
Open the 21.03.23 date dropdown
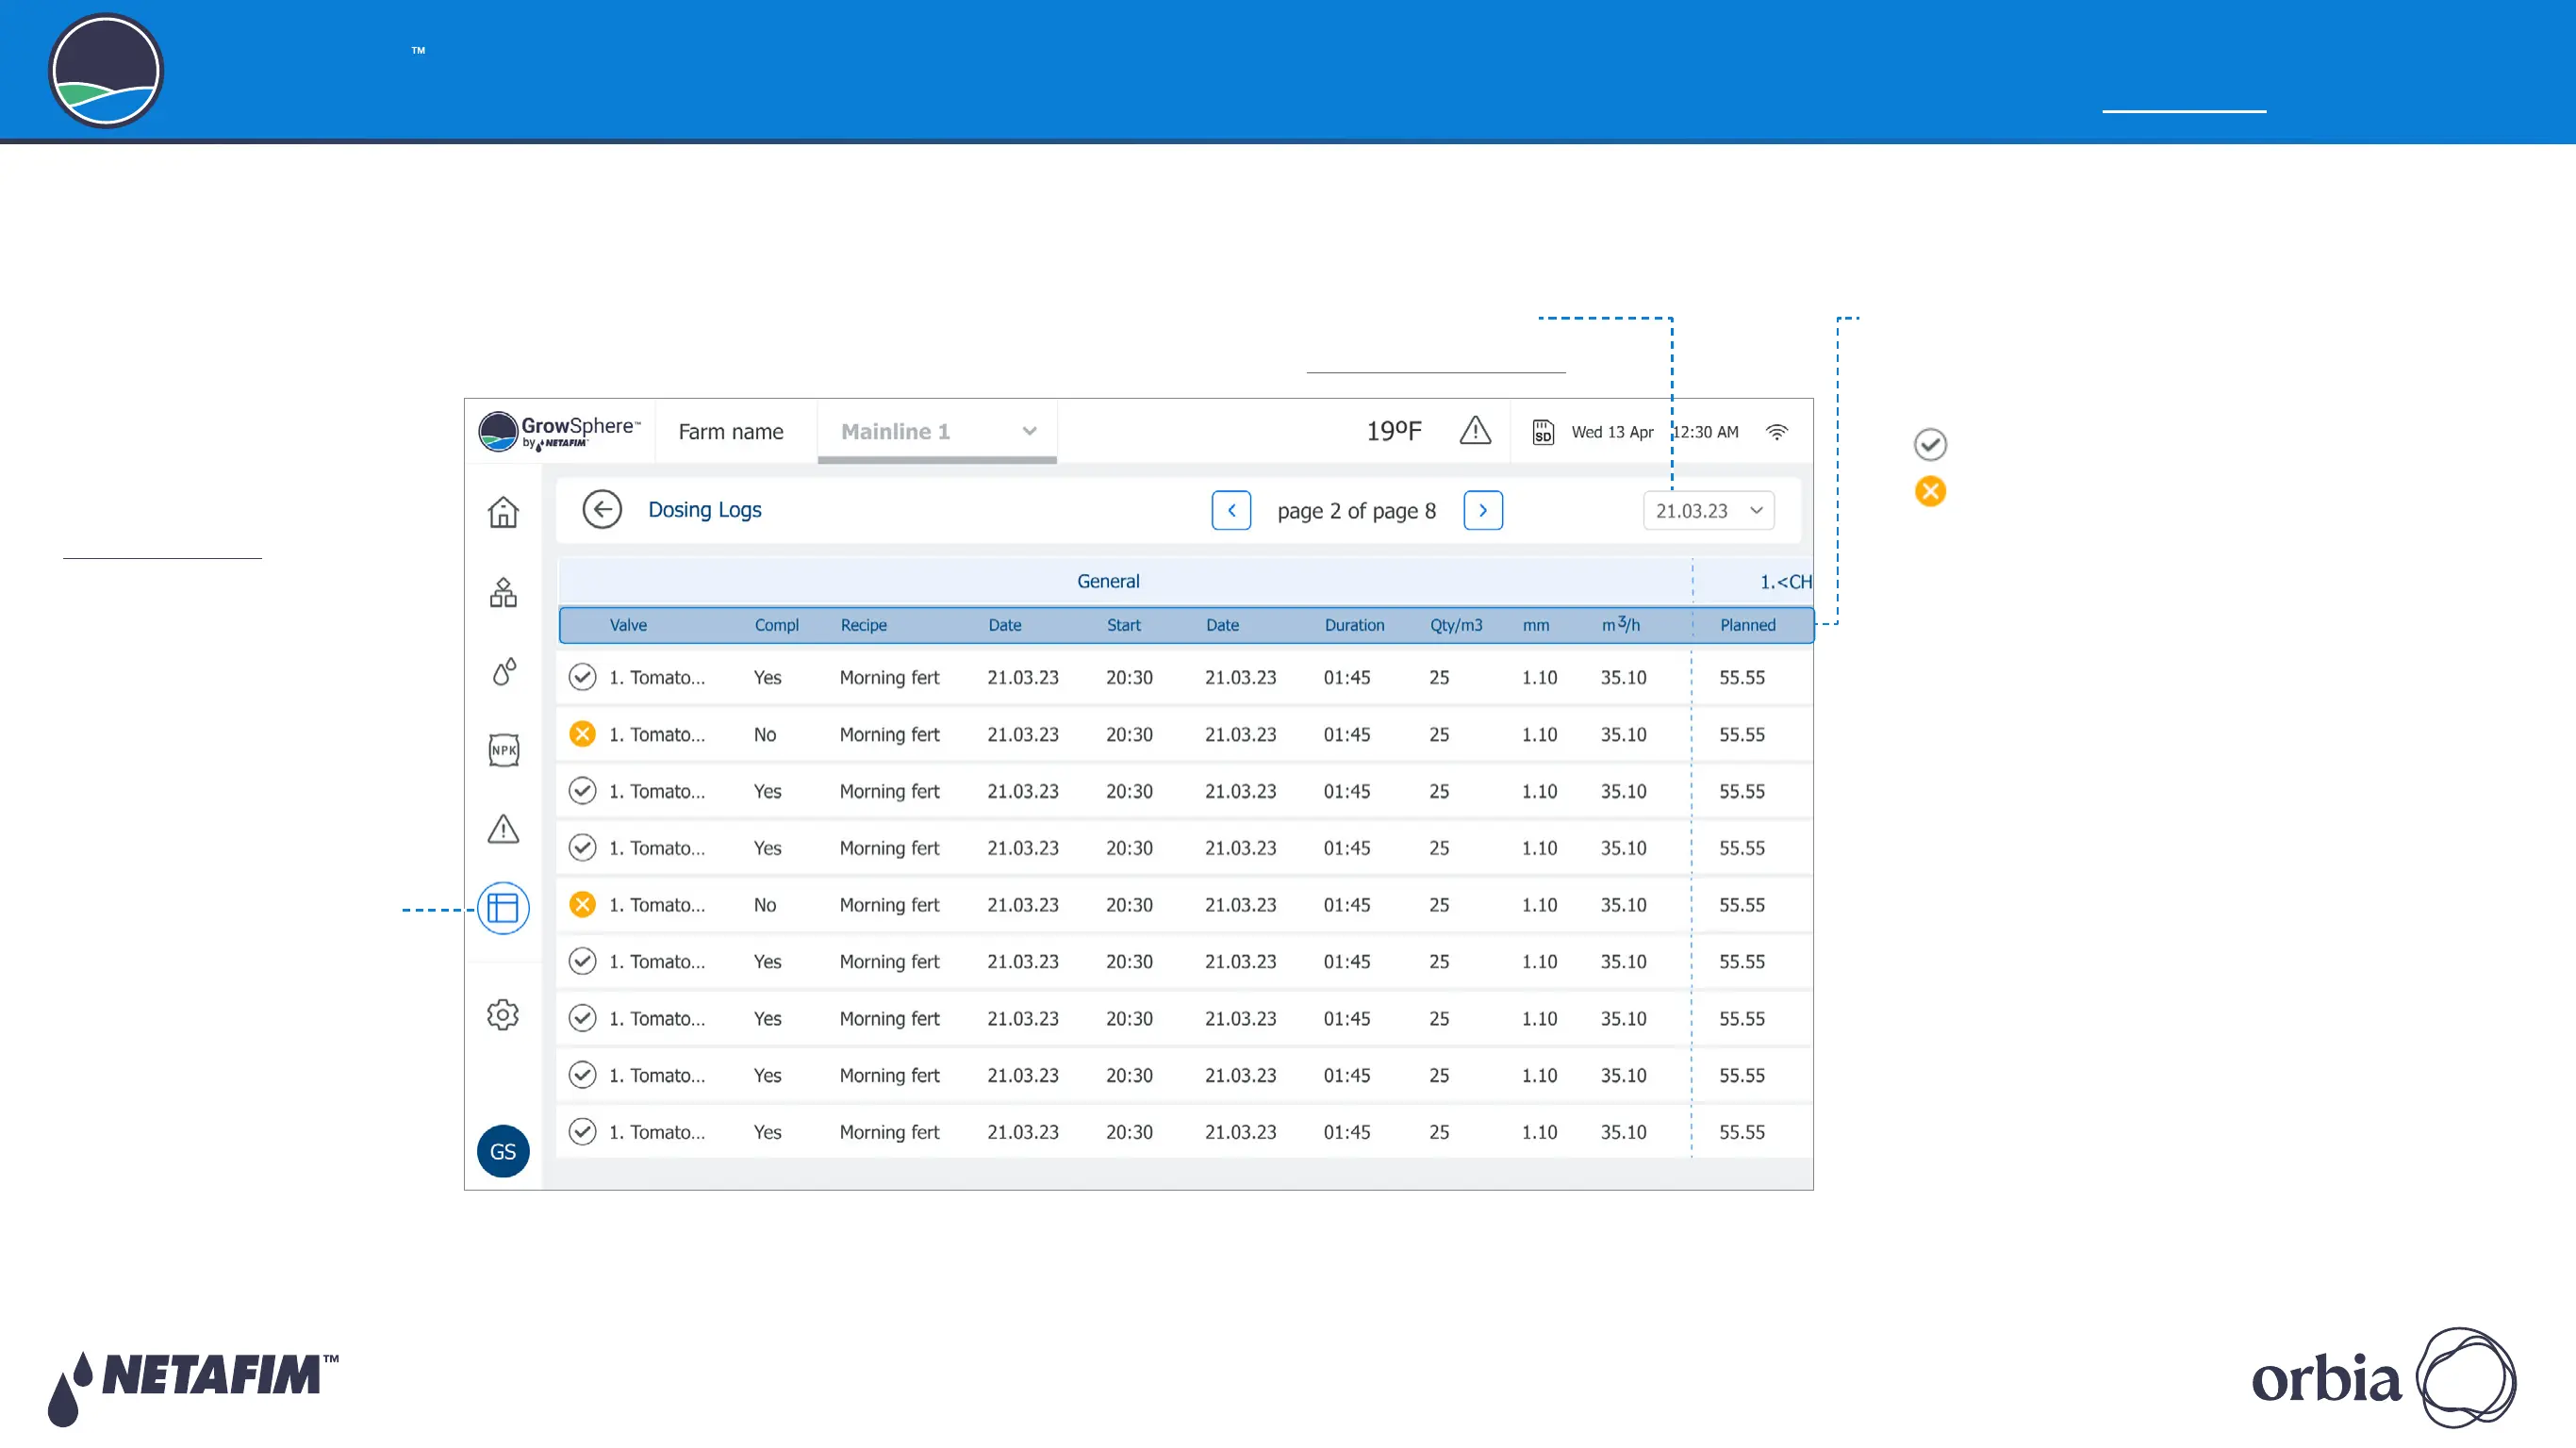click(x=1708, y=510)
